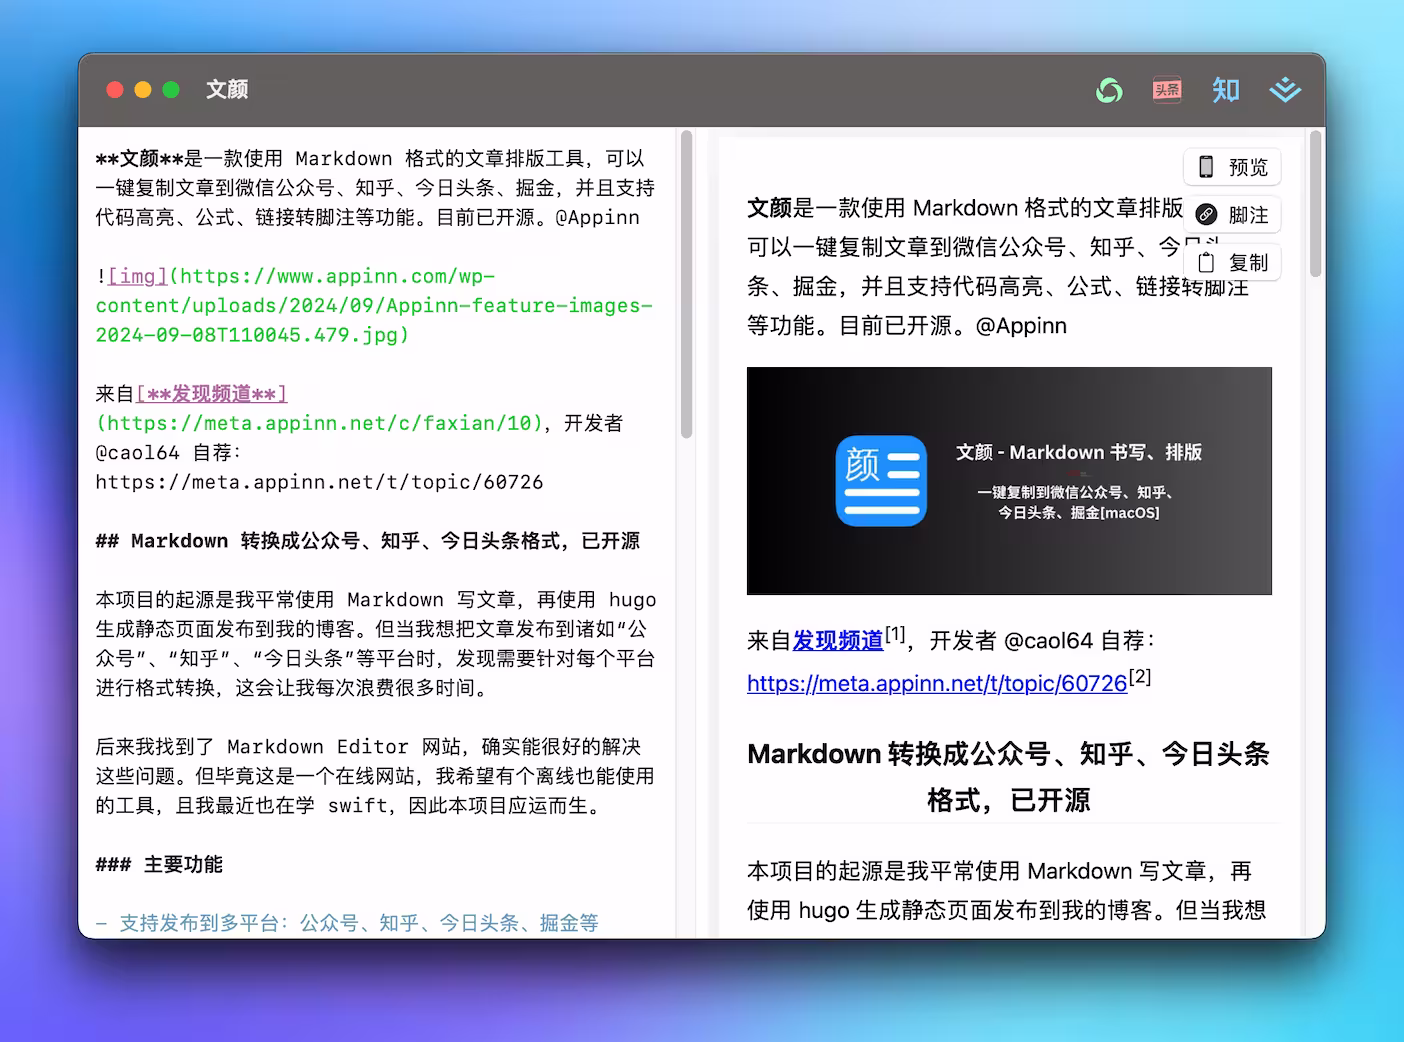Image resolution: width=1404 pixels, height=1042 pixels.
Task: Minimize the window with yellow button
Action: (x=143, y=90)
